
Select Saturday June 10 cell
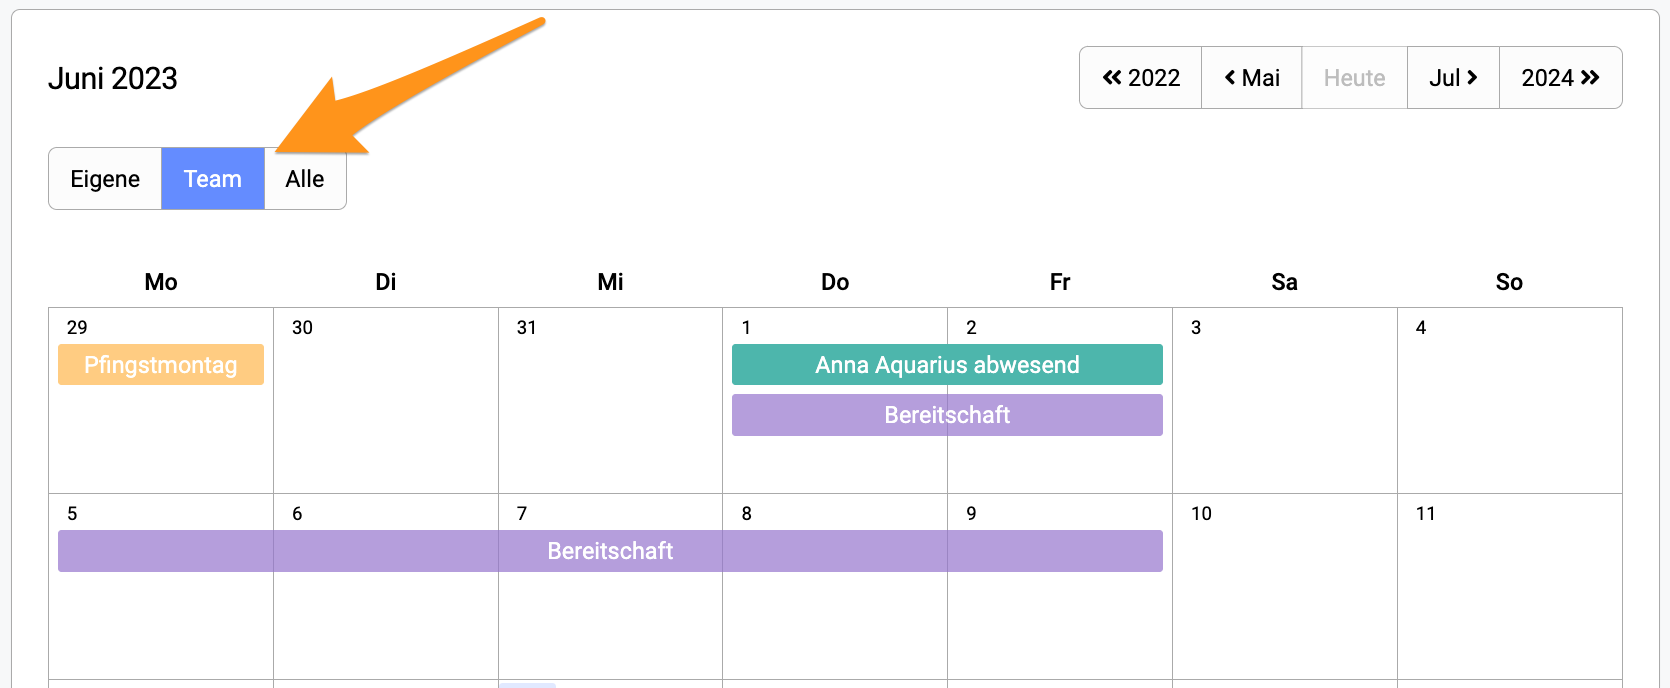[x=1285, y=586]
